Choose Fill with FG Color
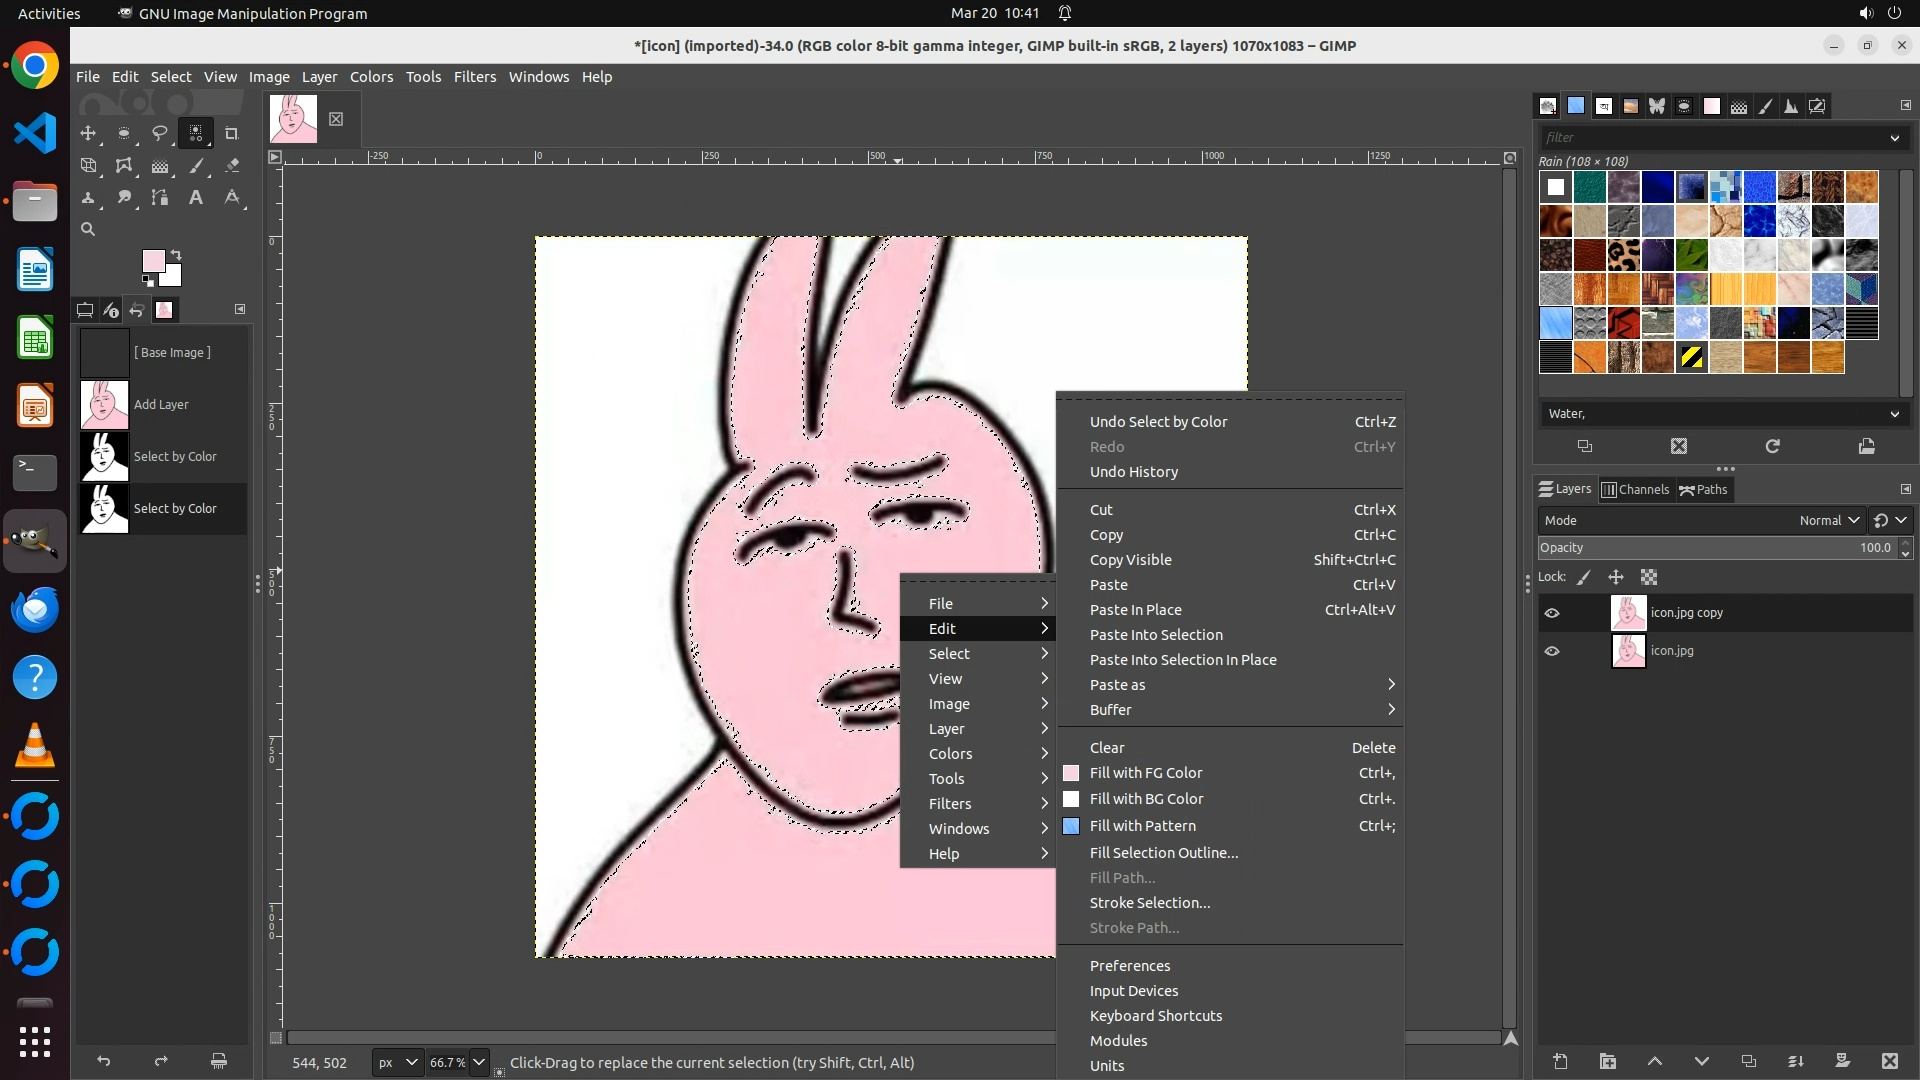1920x1080 pixels. [1146, 773]
